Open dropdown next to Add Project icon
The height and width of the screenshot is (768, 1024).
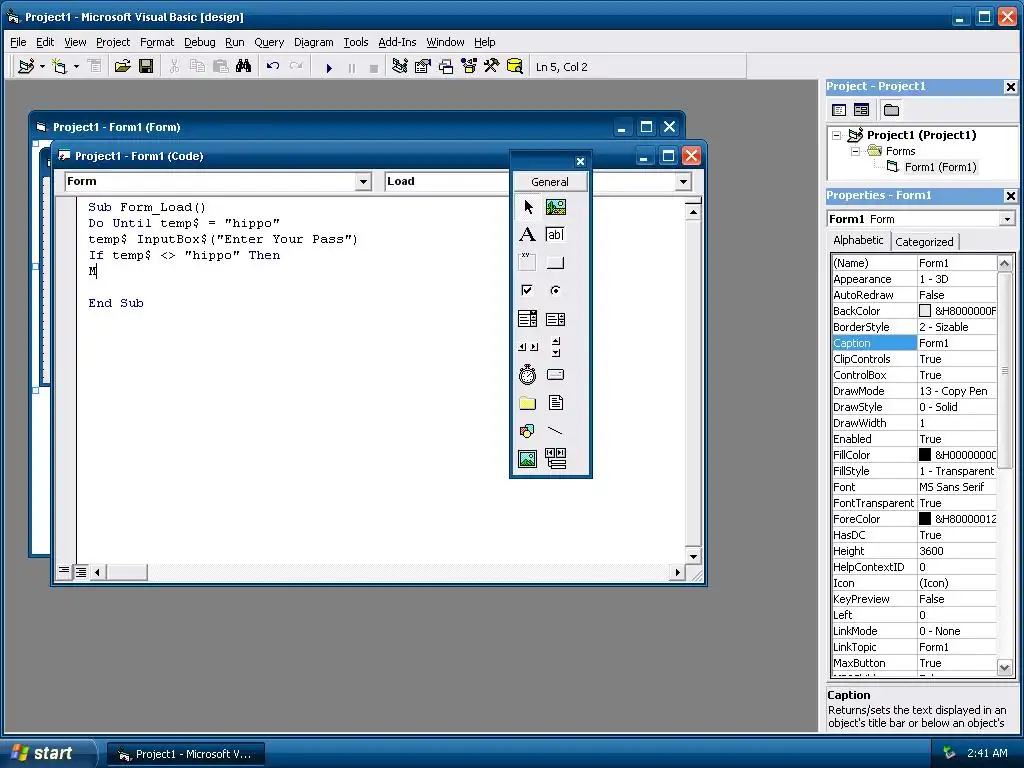click(x=42, y=67)
